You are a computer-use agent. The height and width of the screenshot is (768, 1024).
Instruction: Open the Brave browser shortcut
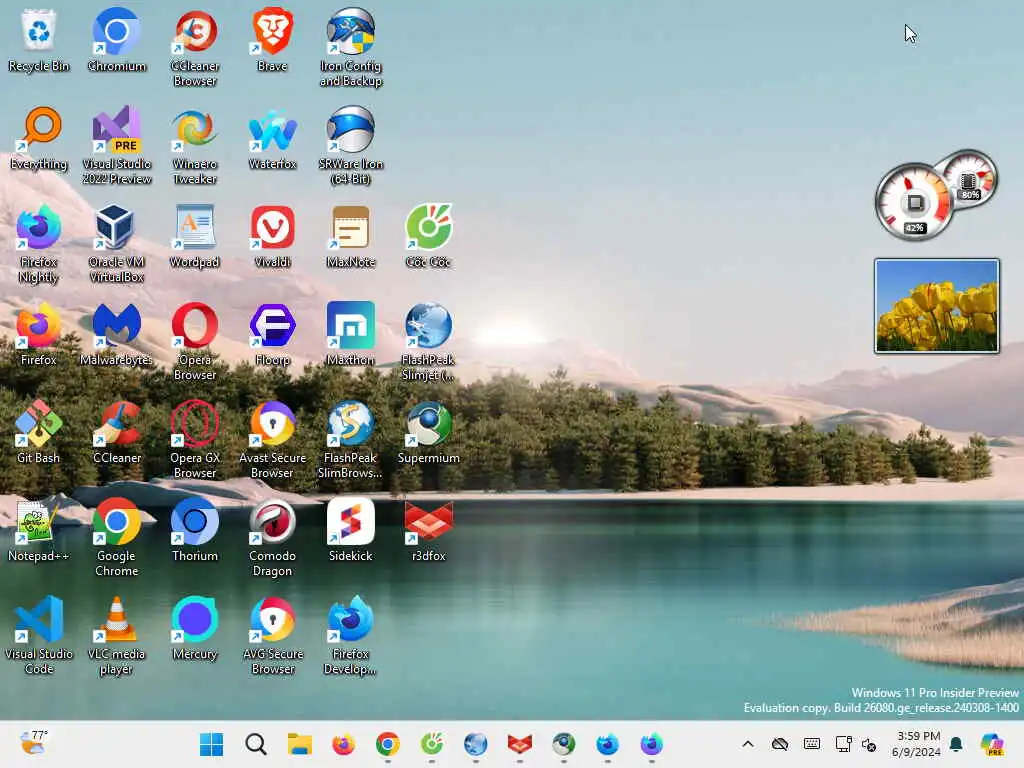(272, 40)
